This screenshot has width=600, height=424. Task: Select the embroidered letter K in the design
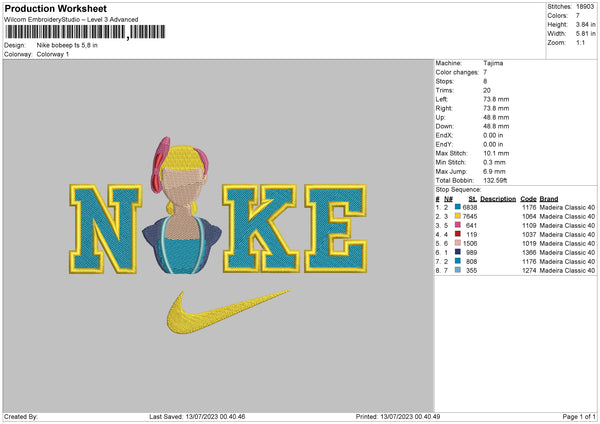point(259,228)
